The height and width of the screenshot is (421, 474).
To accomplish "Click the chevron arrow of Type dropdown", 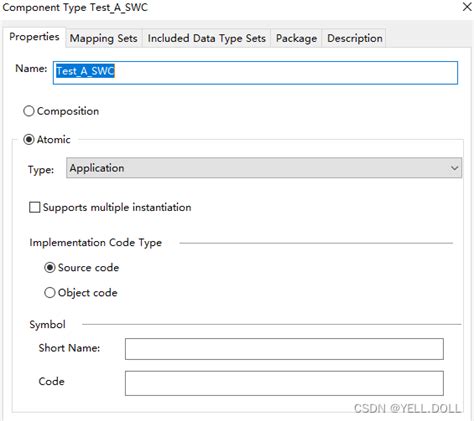I will click(x=455, y=168).
